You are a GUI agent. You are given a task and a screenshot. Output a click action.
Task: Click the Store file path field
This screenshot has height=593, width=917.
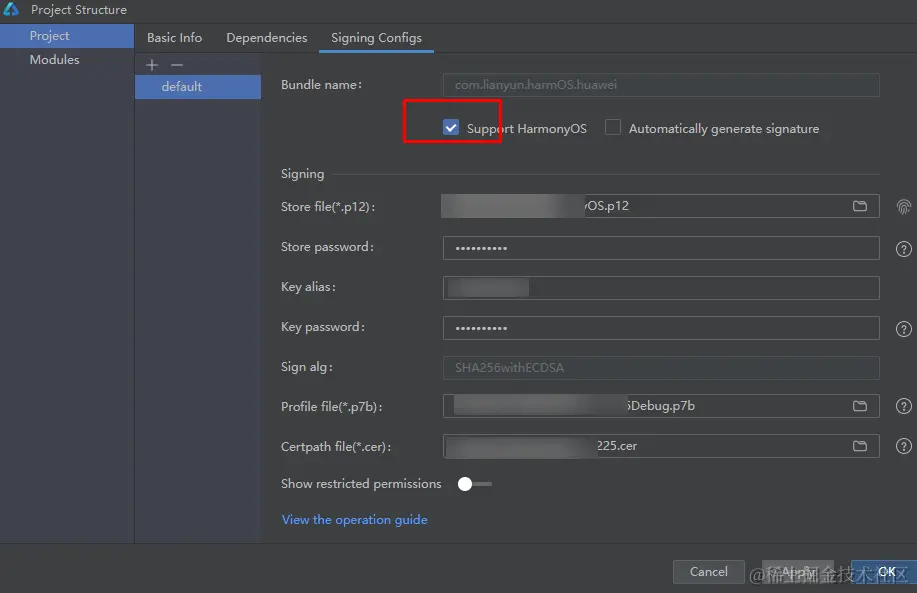[x=661, y=206]
